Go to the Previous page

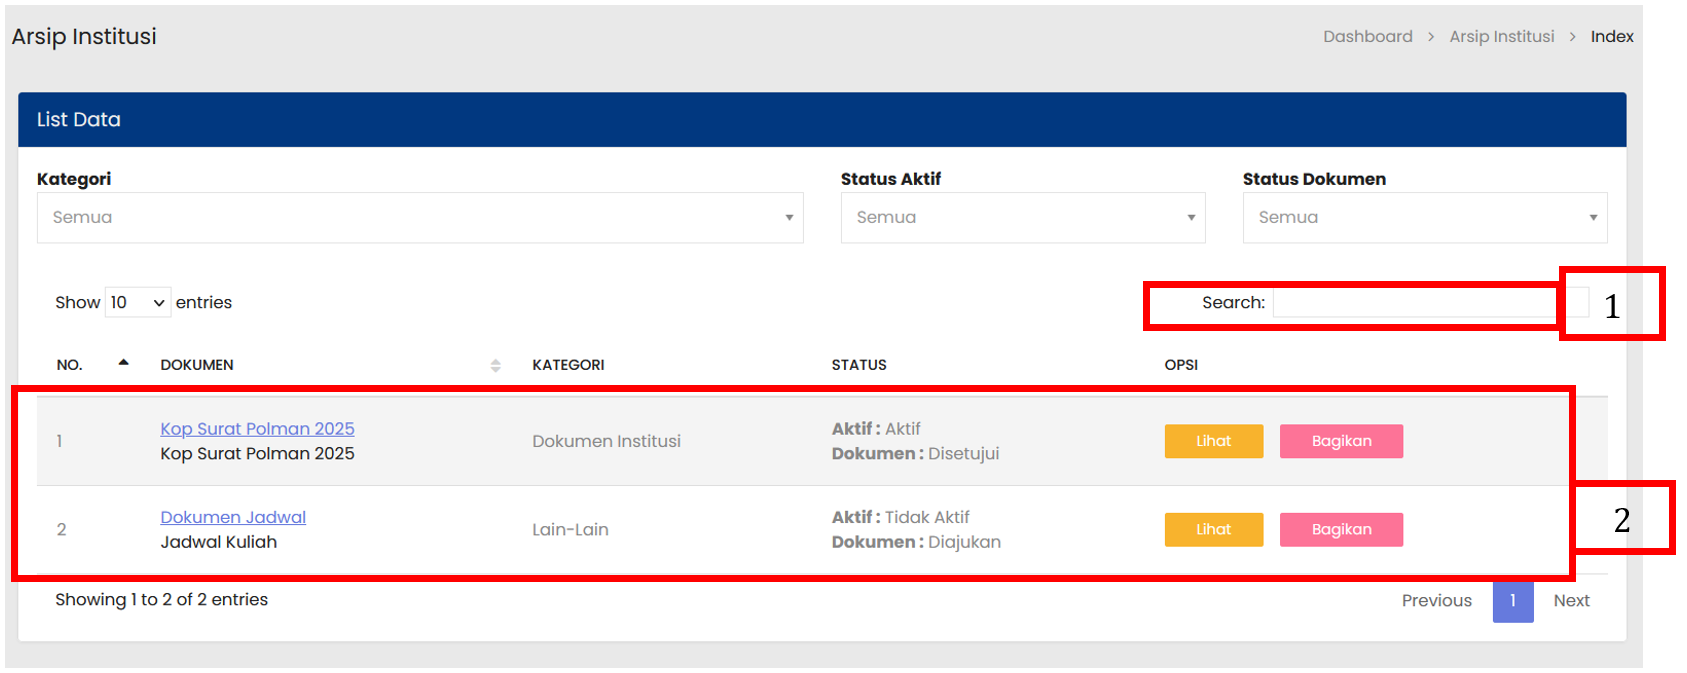[1436, 601]
